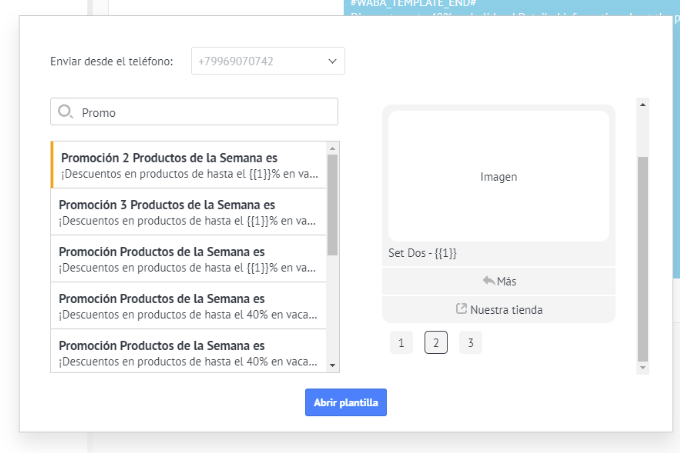Expand the +79969070742 sender selector
This screenshot has width=680, height=453.
pyautogui.click(x=268, y=61)
